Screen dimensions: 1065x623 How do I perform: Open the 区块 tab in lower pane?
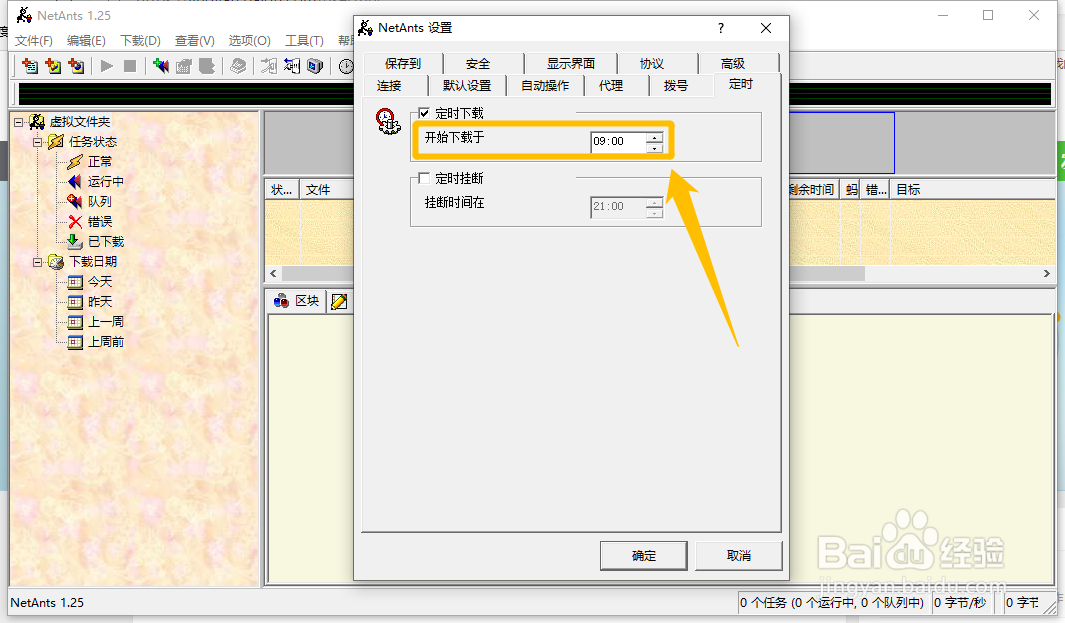297,301
